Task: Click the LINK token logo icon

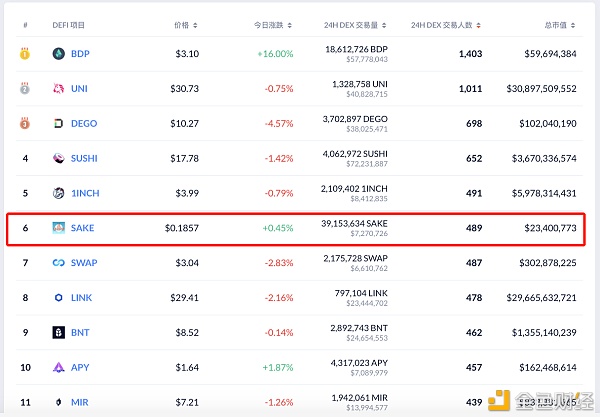Action: 59,298
